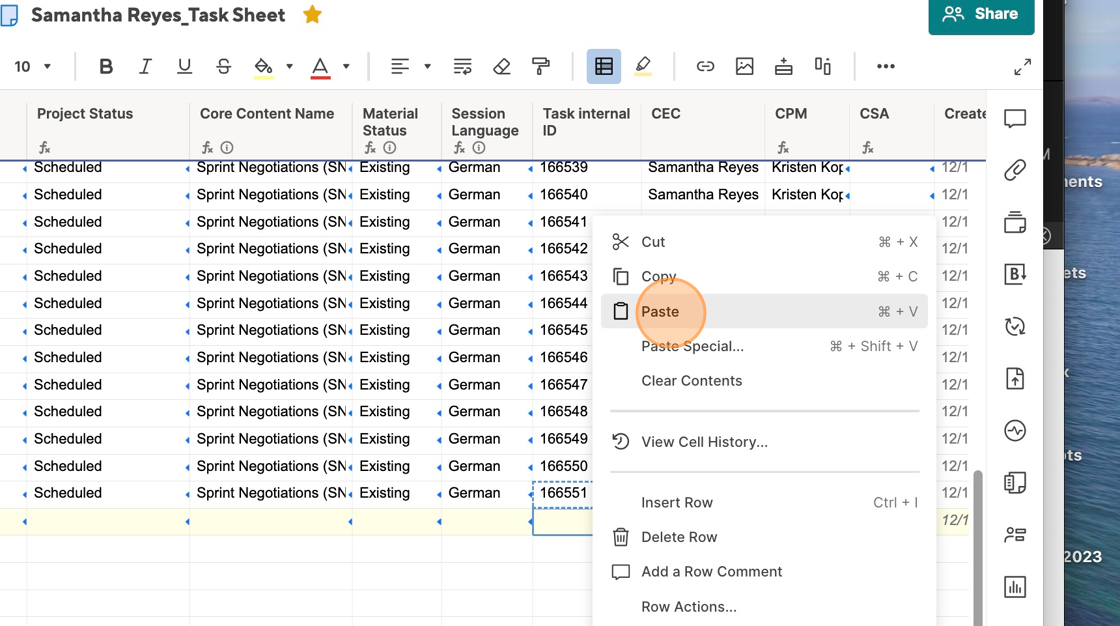
Task: Click the column alignment toolbar icon
Action: pyautogui.click(x=823, y=66)
